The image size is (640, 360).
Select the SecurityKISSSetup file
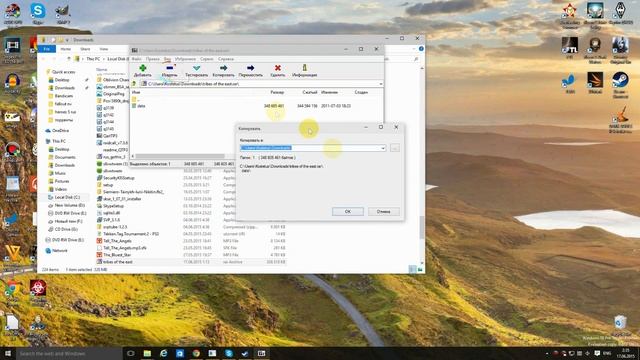[118, 178]
